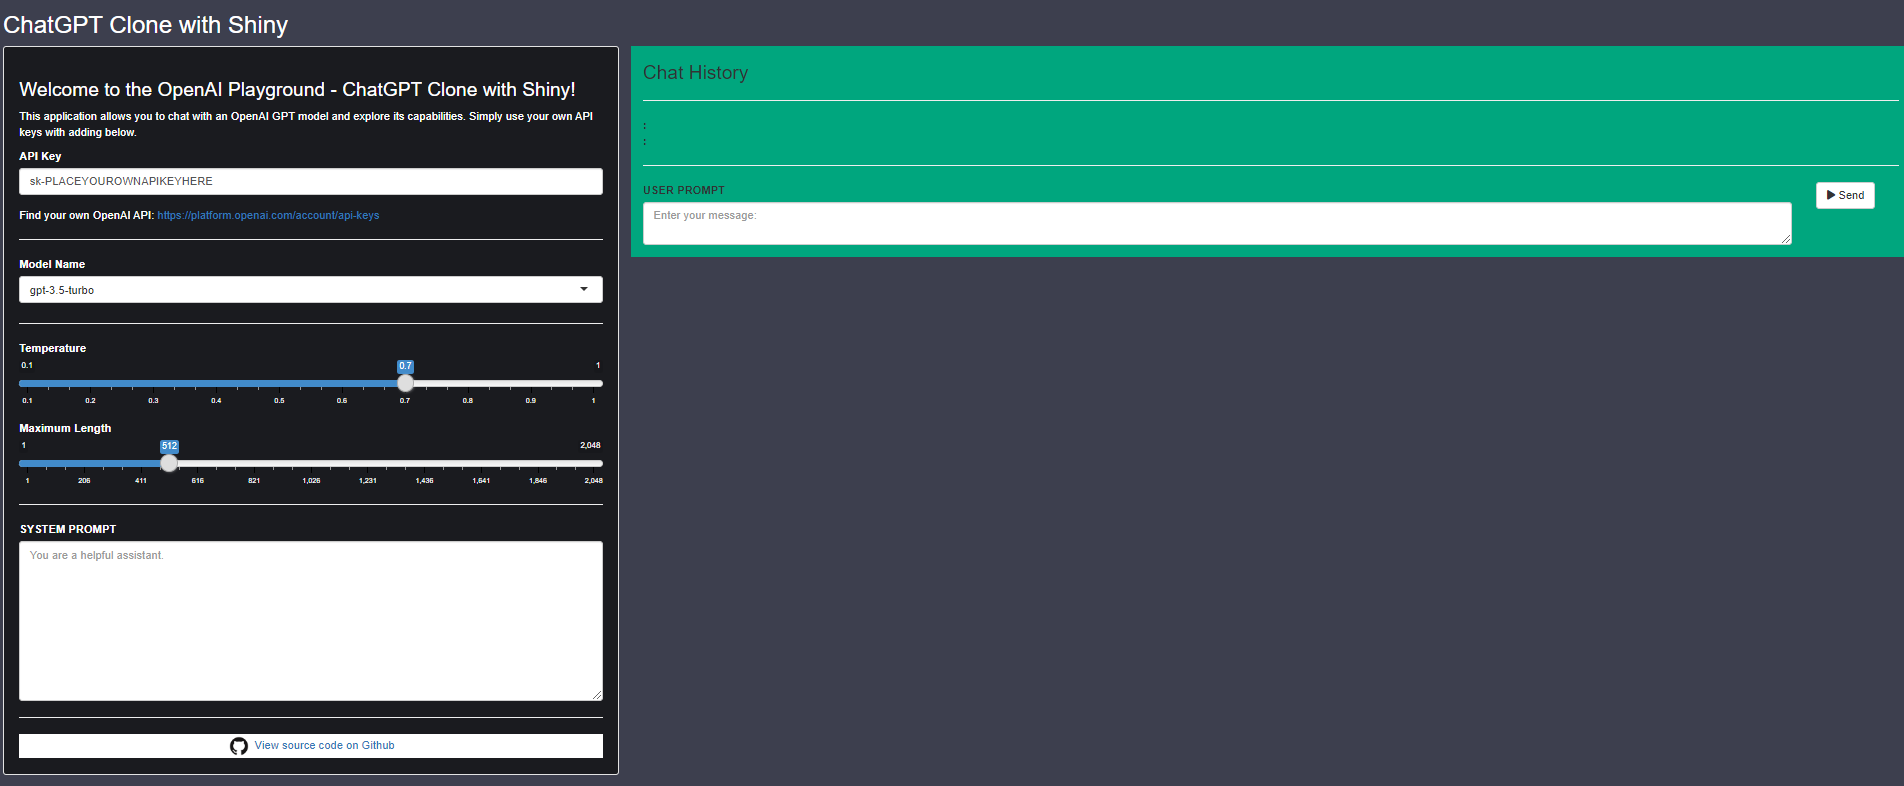
Task: Open View source code on Github link
Action: [324, 745]
